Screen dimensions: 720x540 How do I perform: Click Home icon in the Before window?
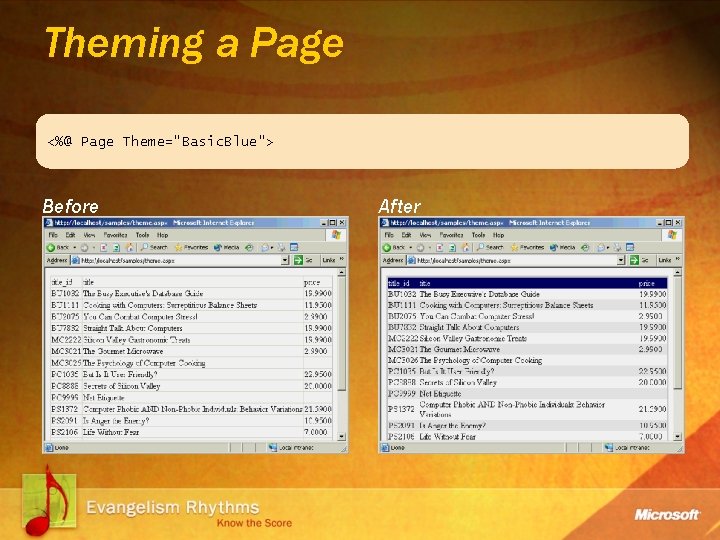[129, 248]
